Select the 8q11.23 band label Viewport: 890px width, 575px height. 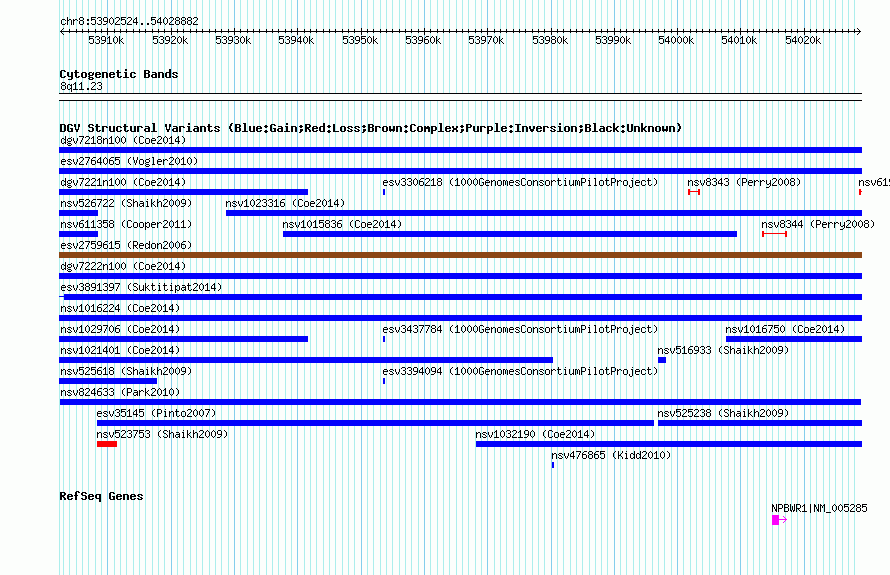[81, 86]
